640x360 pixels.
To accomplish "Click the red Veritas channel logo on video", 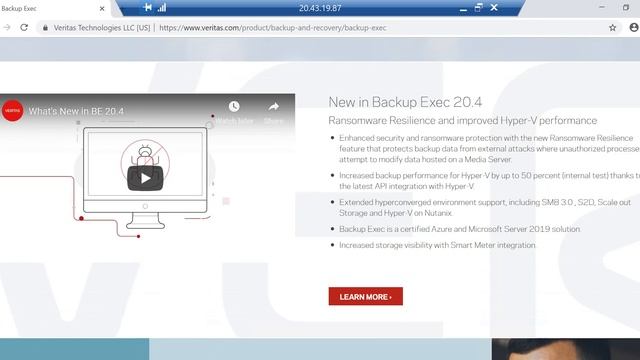I will (13, 111).
